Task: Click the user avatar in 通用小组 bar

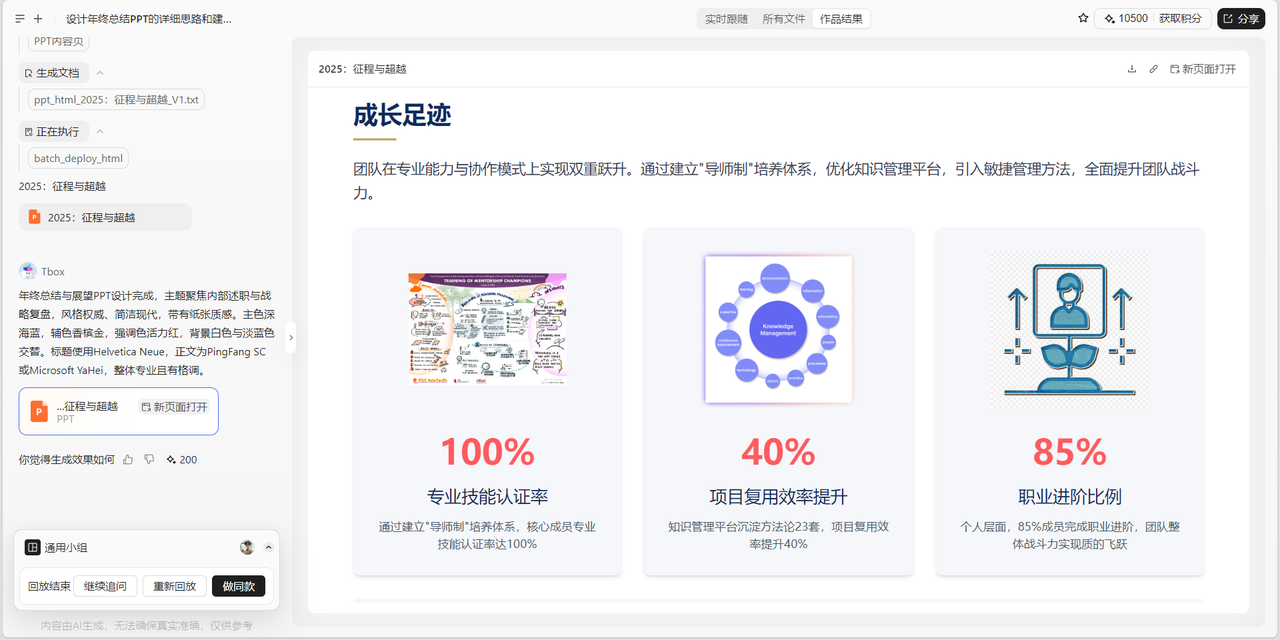Action: click(x=247, y=547)
